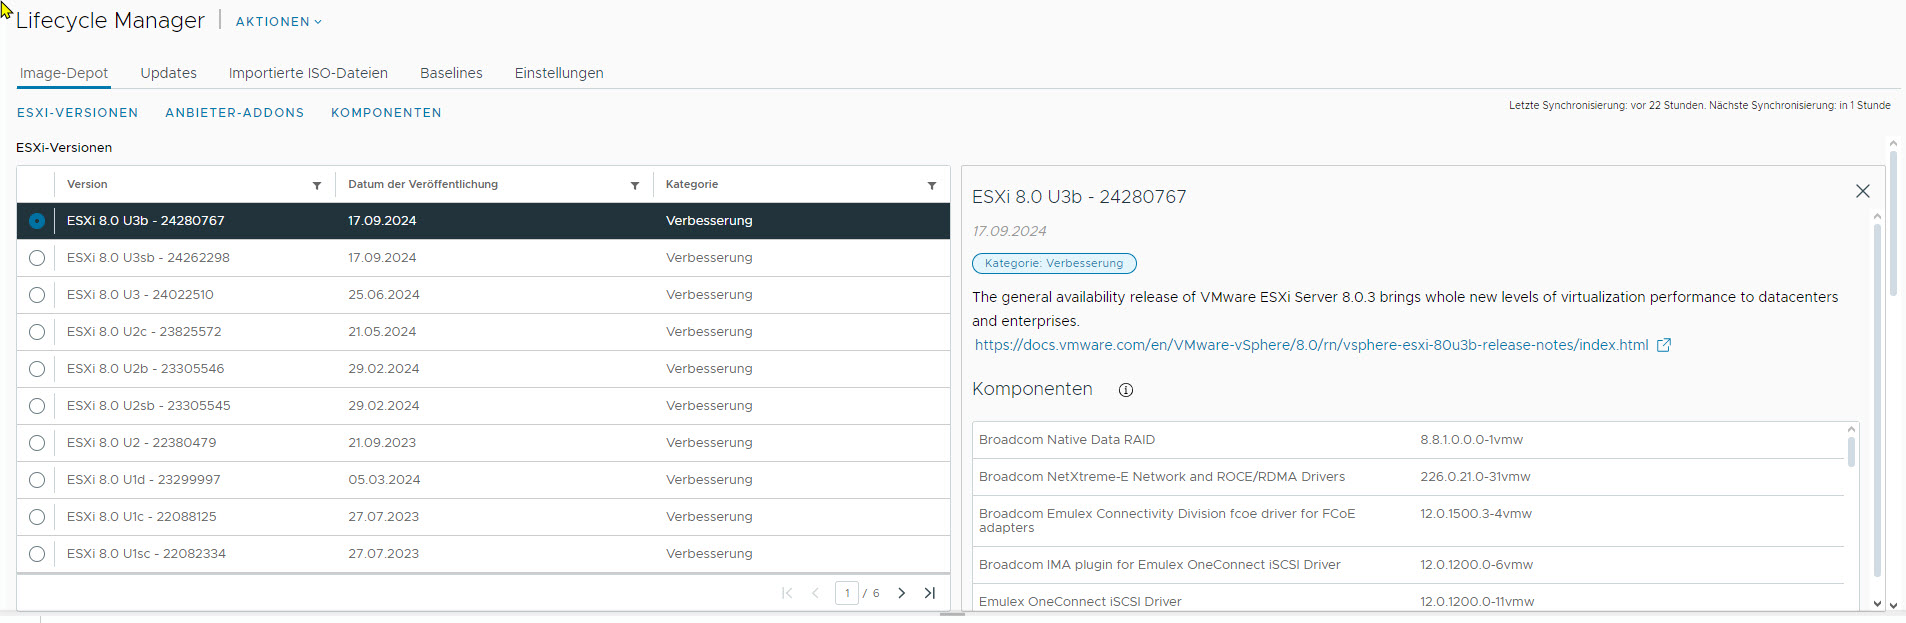Click the page number input field
The image size is (1906, 623).
847,593
